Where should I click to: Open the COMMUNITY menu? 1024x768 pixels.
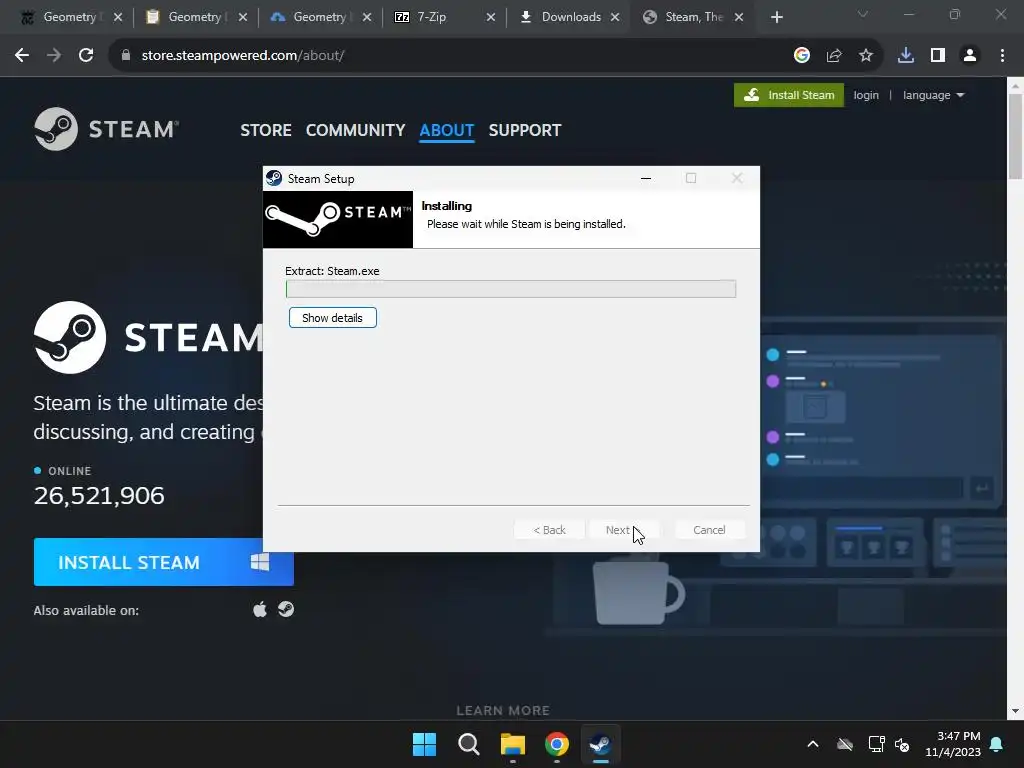point(355,130)
